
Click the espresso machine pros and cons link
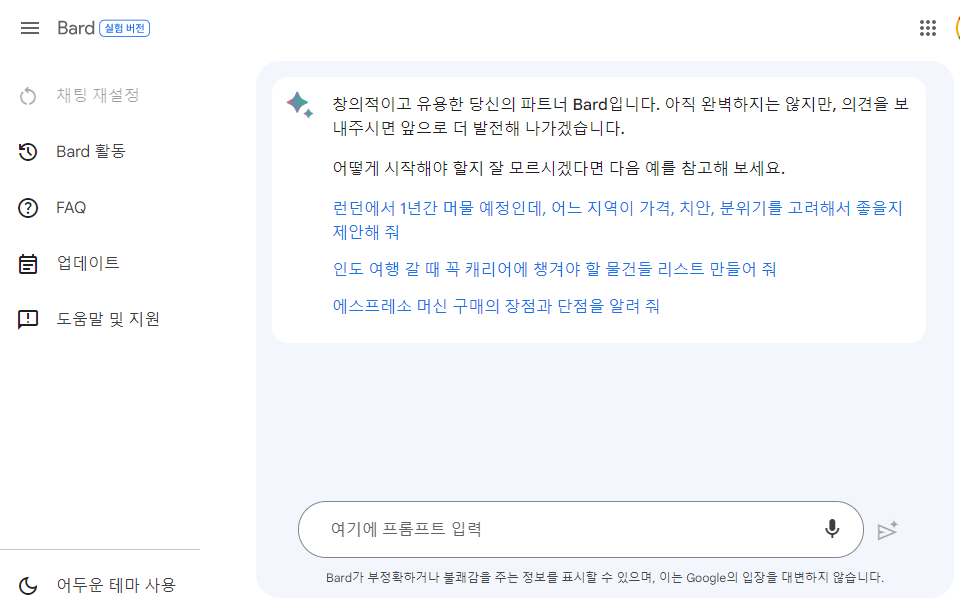[x=496, y=306]
